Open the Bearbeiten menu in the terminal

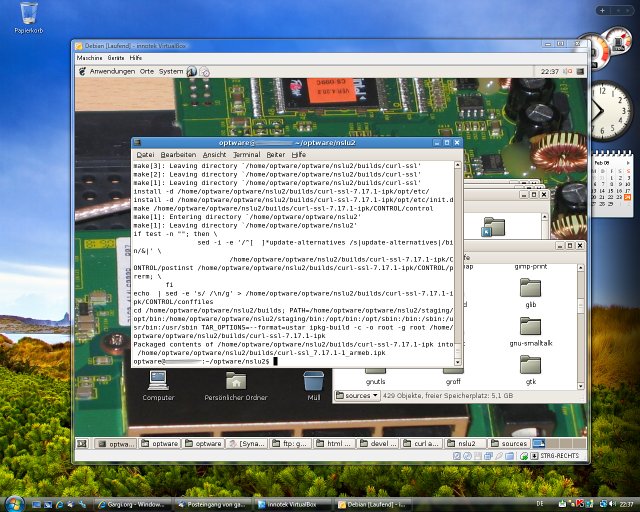click(x=178, y=155)
